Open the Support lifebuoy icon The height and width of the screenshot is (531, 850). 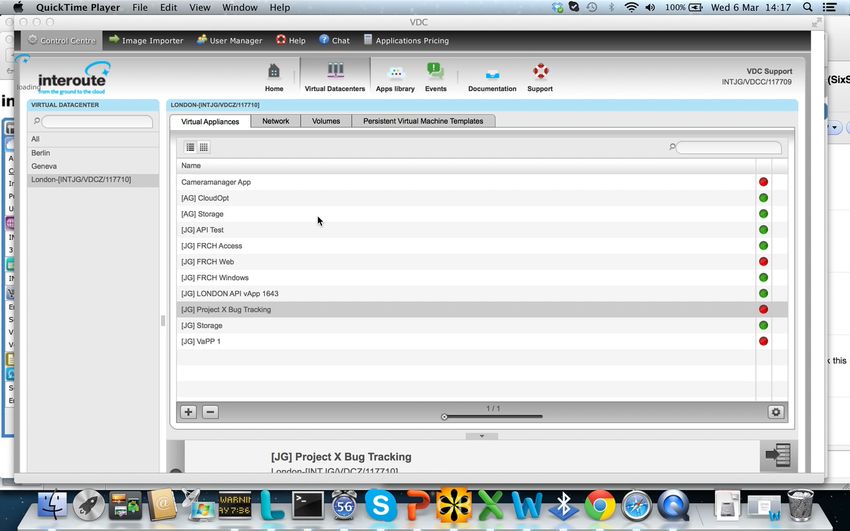click(540, 77)
